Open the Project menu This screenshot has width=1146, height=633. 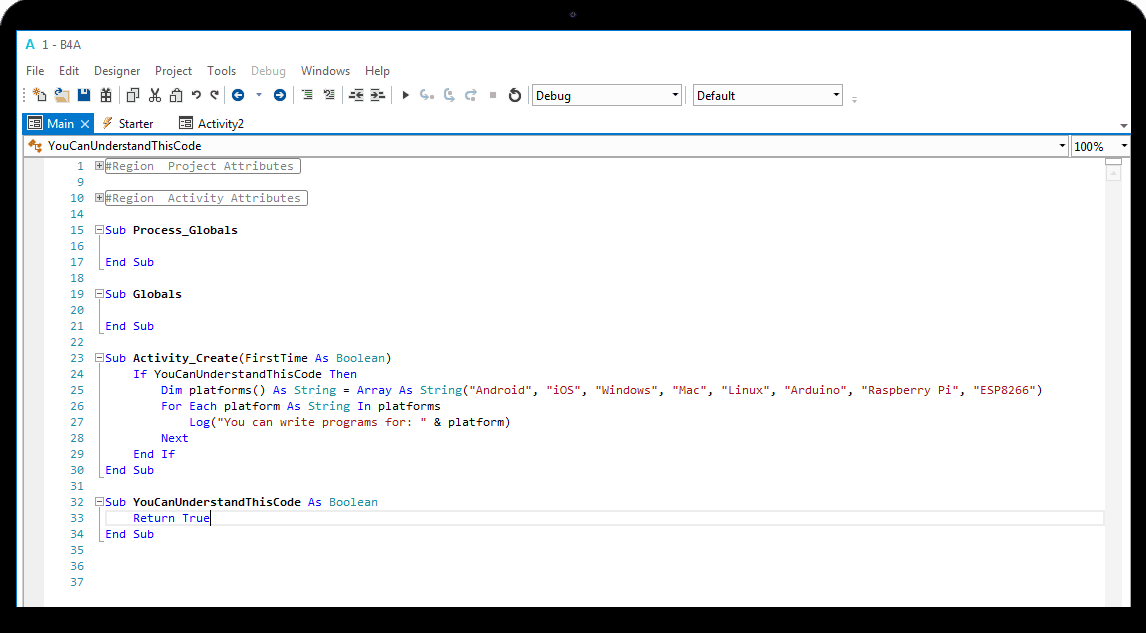tap(173, 71)
